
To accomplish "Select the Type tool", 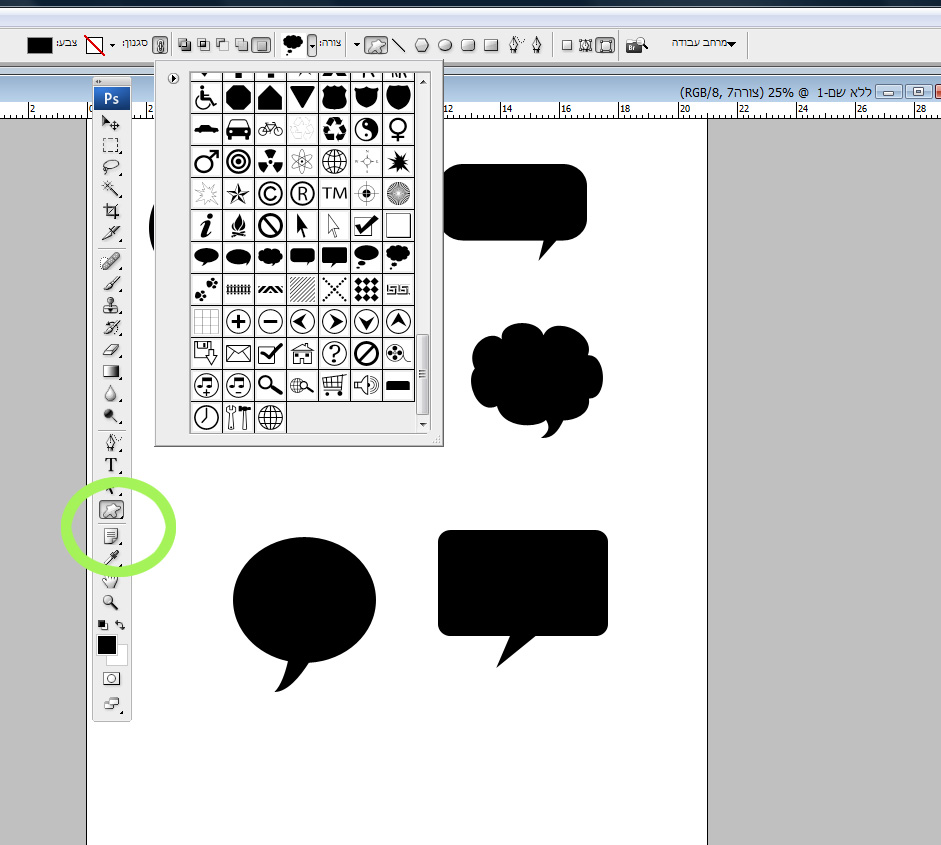I will tap(111, 465).
